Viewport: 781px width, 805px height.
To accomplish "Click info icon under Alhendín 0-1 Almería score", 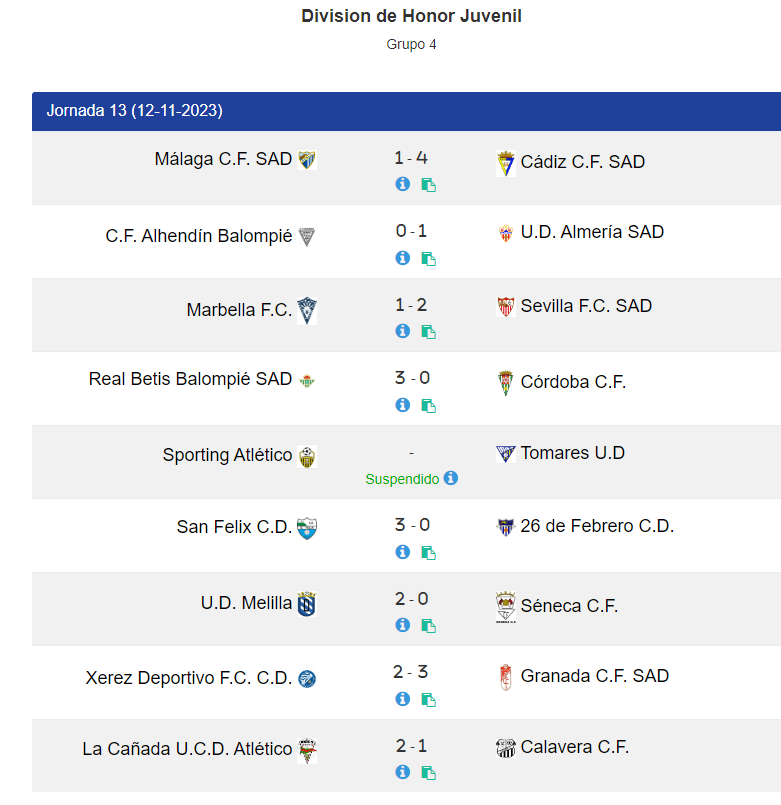I will pyautogui.click(x=403, y=258).
